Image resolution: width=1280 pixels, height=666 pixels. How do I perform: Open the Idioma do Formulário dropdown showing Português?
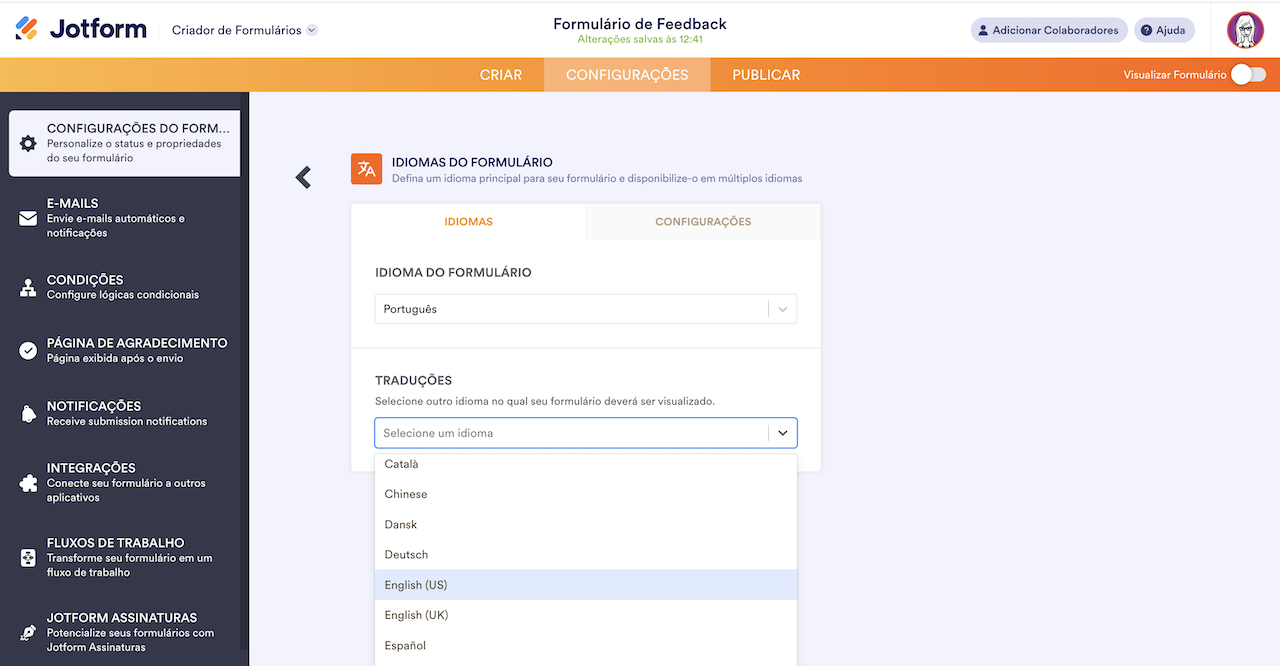585,308
